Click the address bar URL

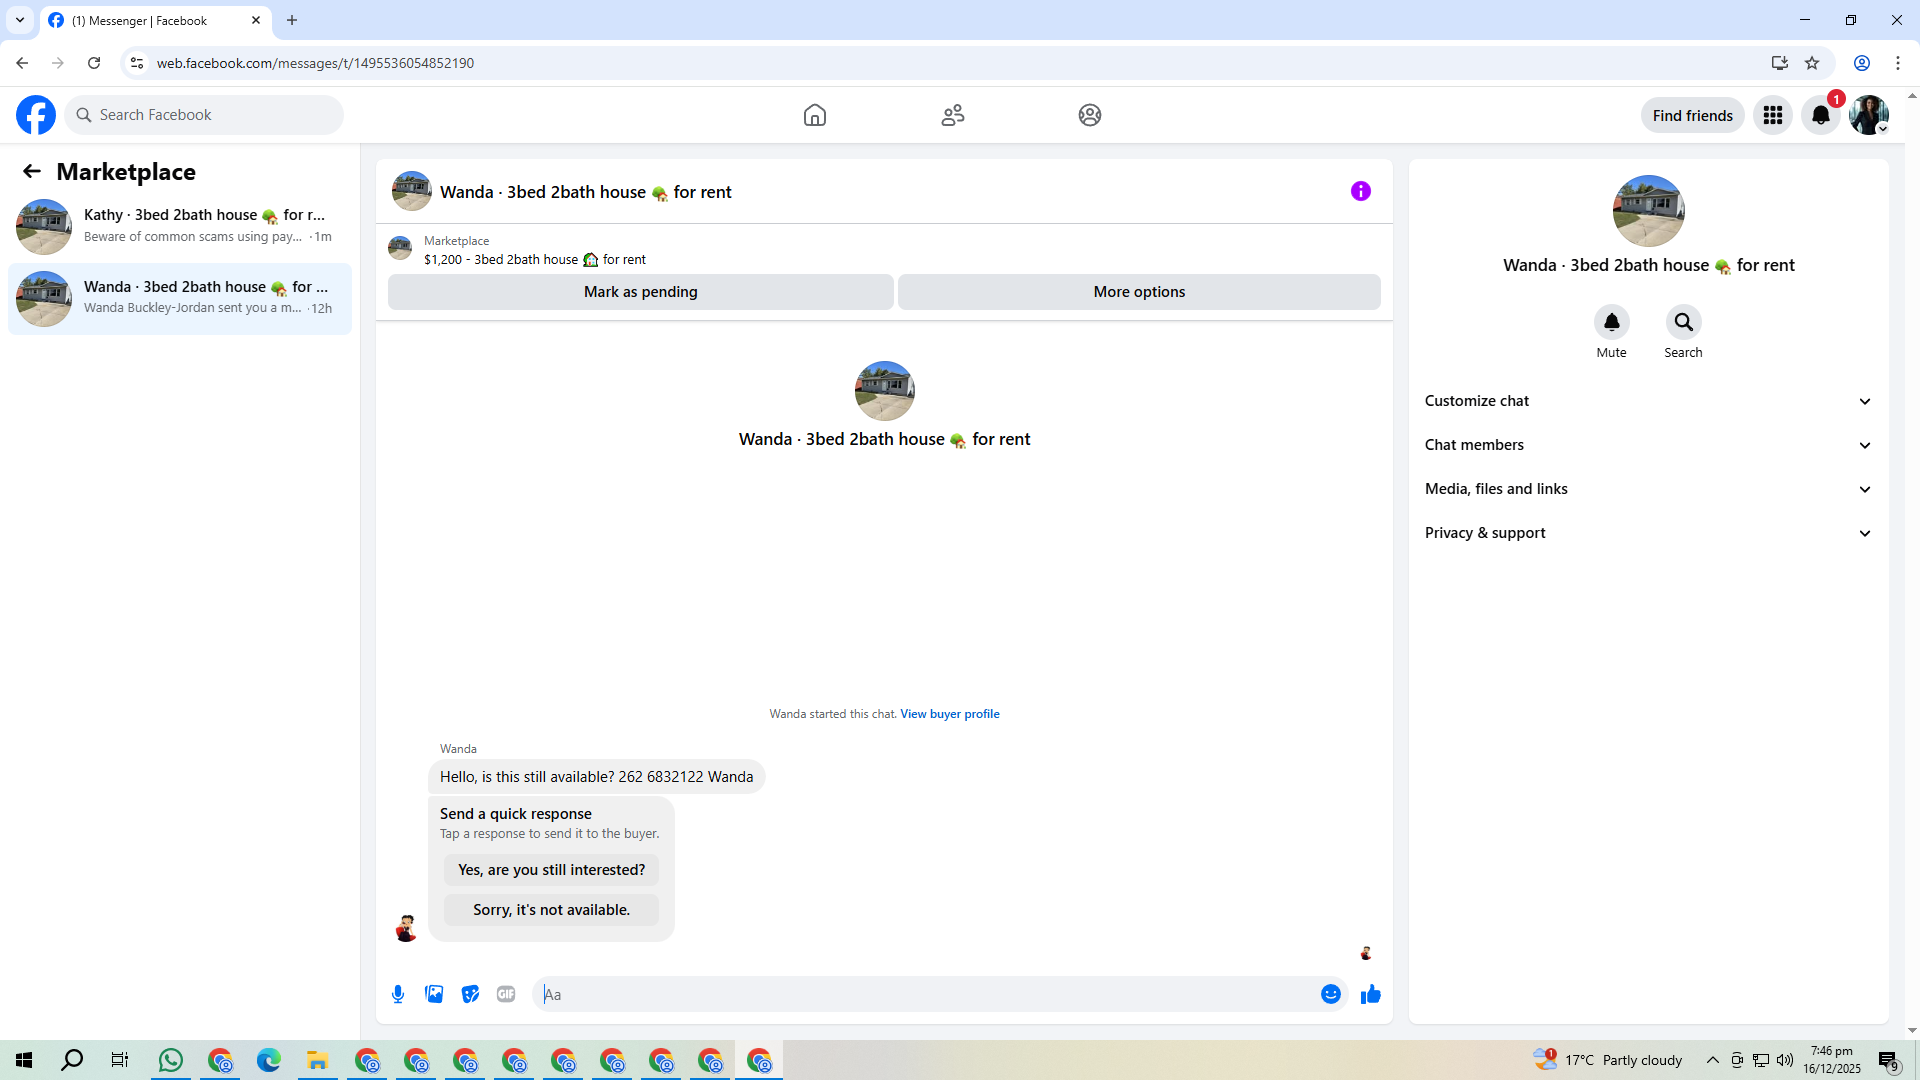(x=315, y=63)
